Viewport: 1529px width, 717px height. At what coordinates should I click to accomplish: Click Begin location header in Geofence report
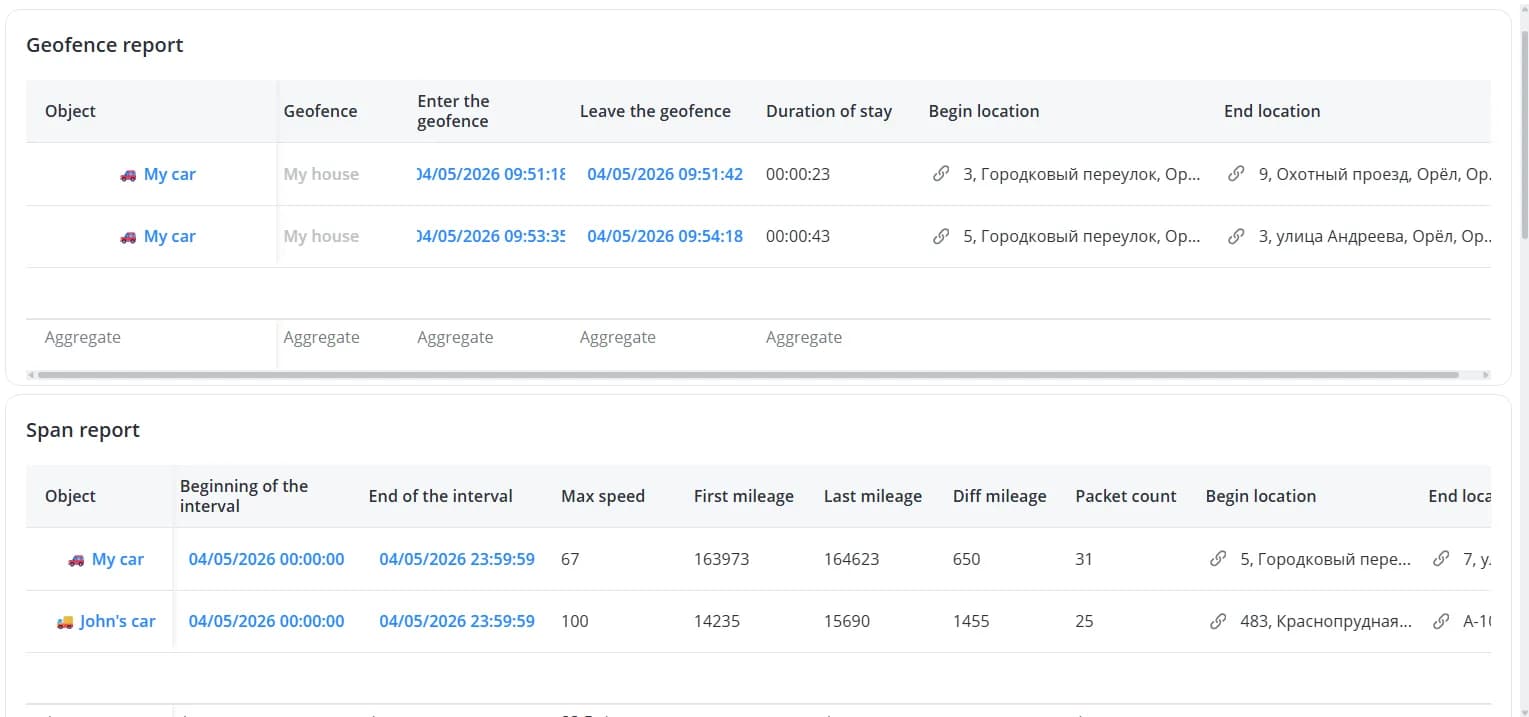984,111
